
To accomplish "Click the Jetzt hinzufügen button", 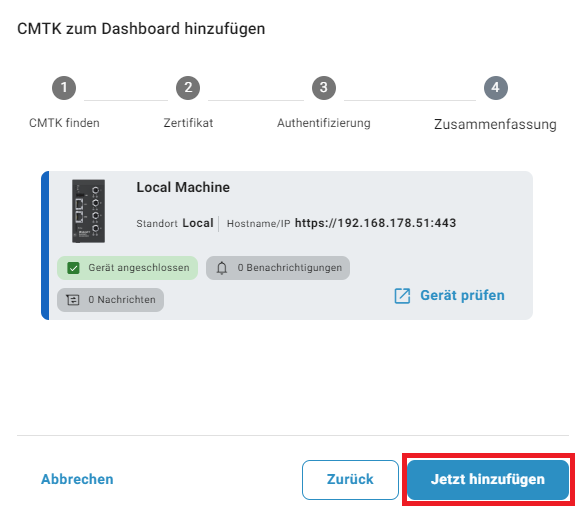I will click(x=488, y=480).
